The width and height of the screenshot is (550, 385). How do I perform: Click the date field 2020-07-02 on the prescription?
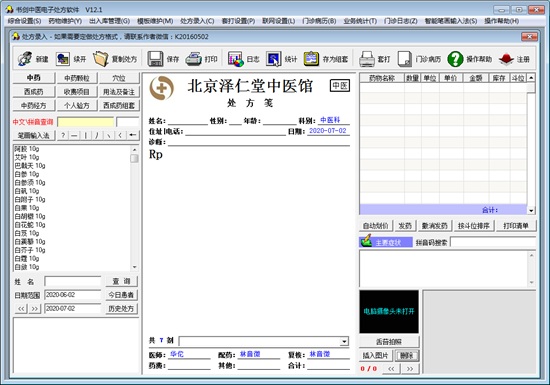coord(328,131)
